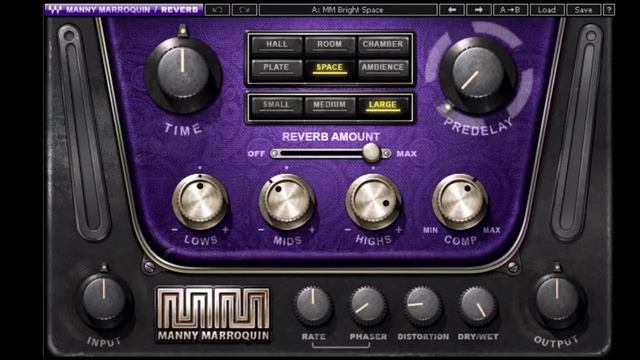Image resolution: width=640 pixels, height=360 pixels.
Task: Choose the Large size option
Action: 383,105
